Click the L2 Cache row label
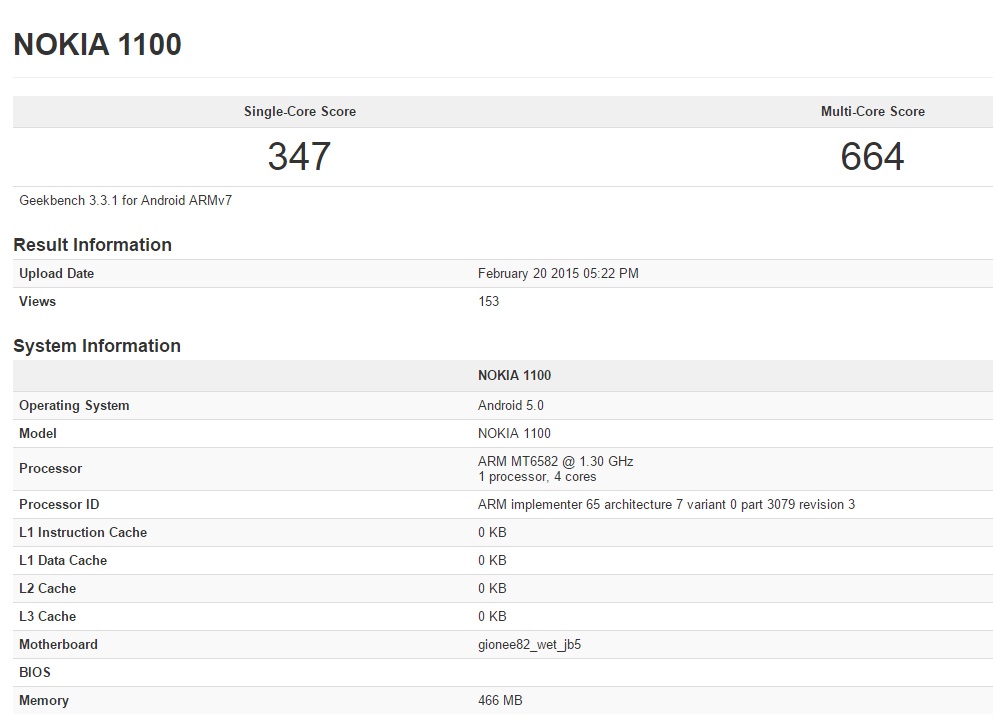 47,588
